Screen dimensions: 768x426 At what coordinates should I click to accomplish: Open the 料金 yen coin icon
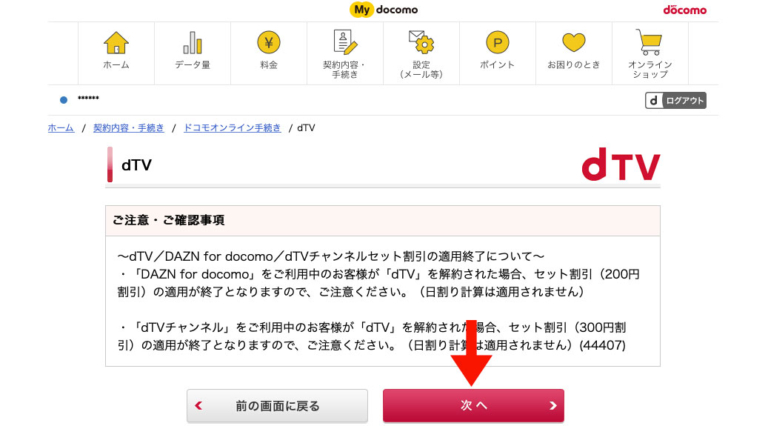(x=268, y=43)
